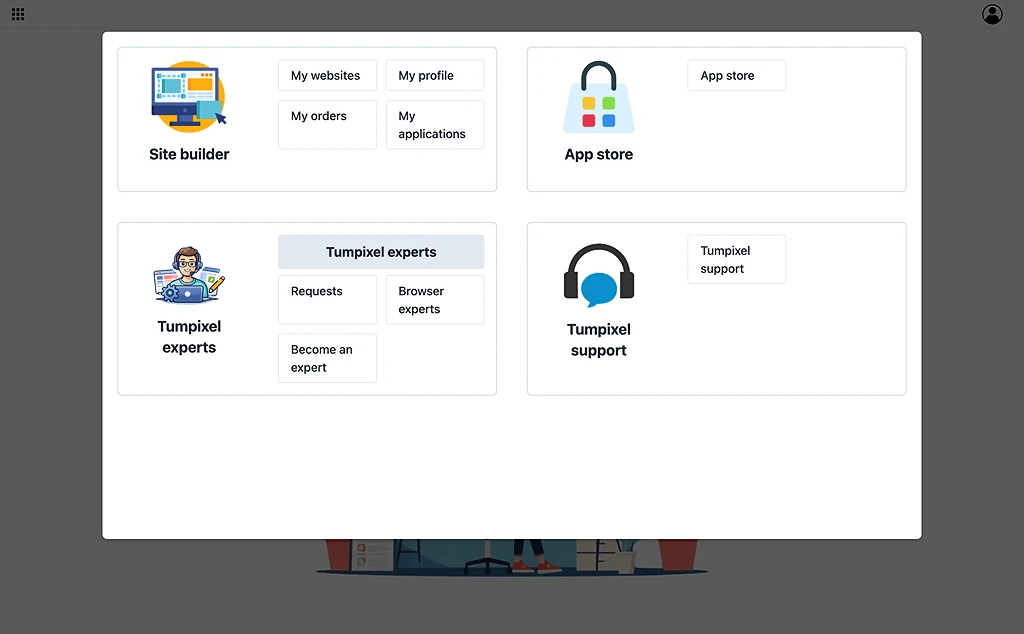
Task: Go to My profile
Action: pyautogui.click(x=435, y=76)
